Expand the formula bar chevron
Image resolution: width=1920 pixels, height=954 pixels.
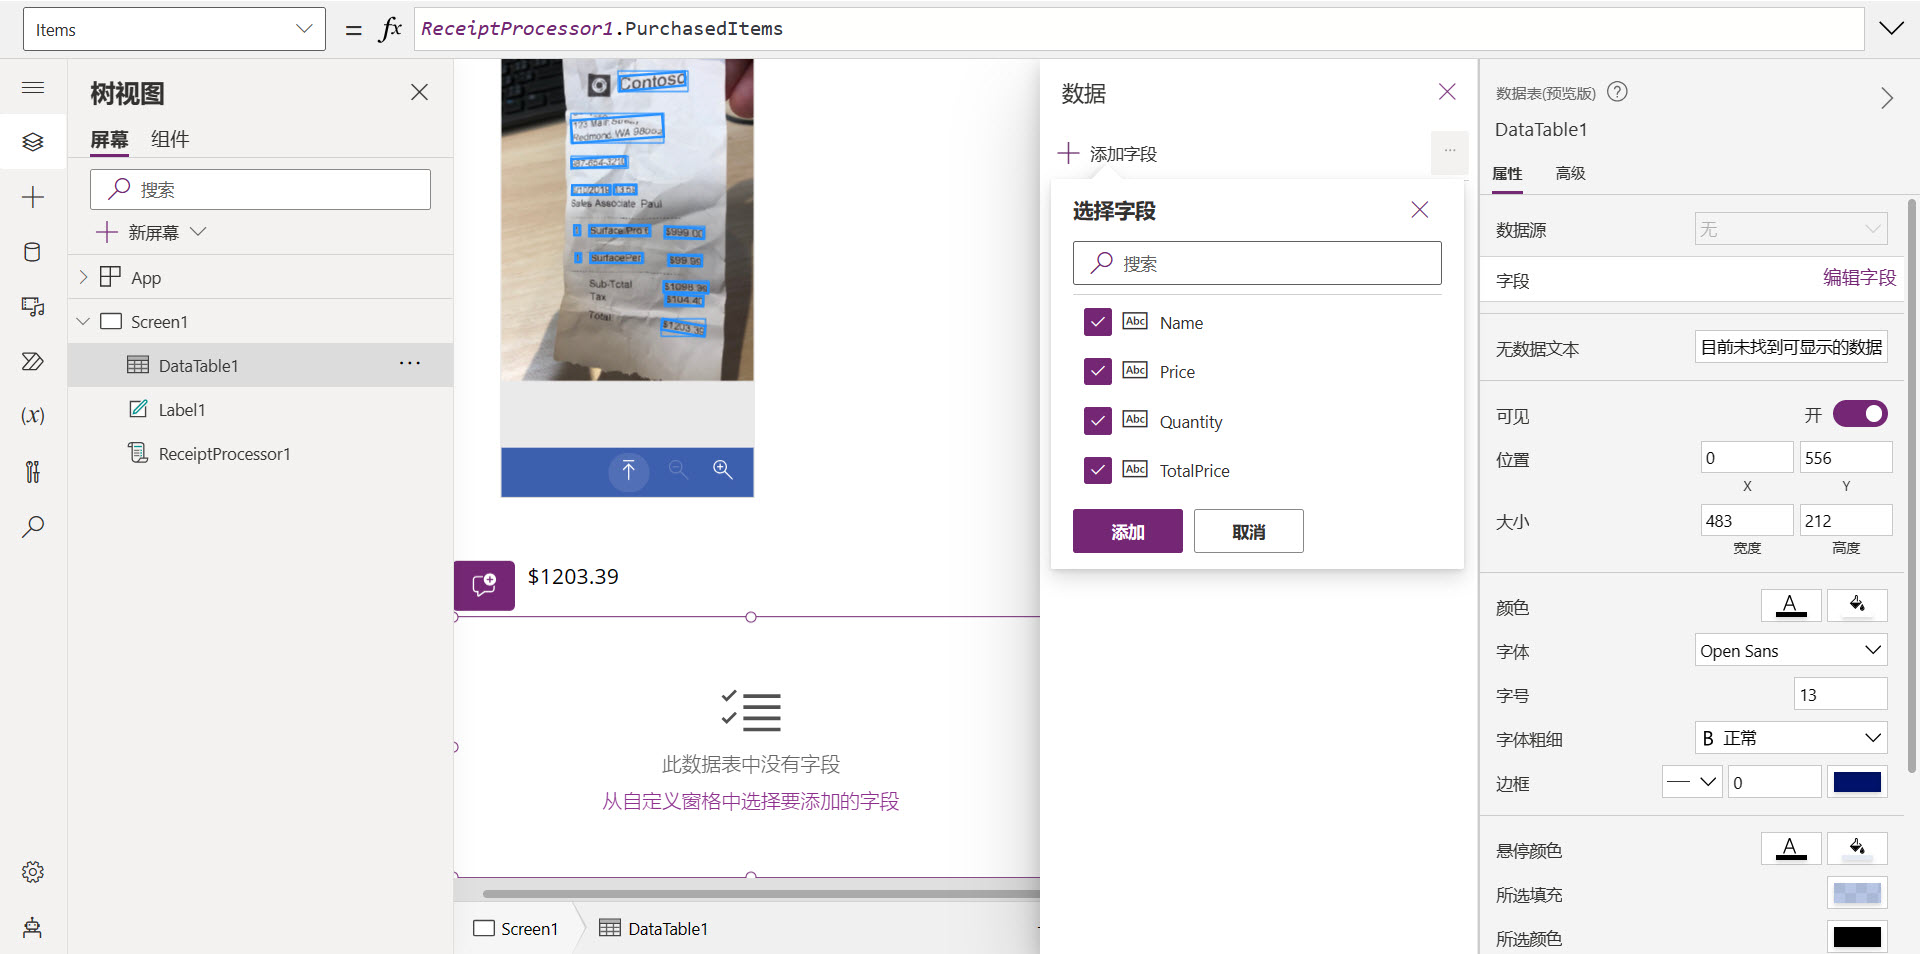pyautogui.click(x=1891, y=28)
